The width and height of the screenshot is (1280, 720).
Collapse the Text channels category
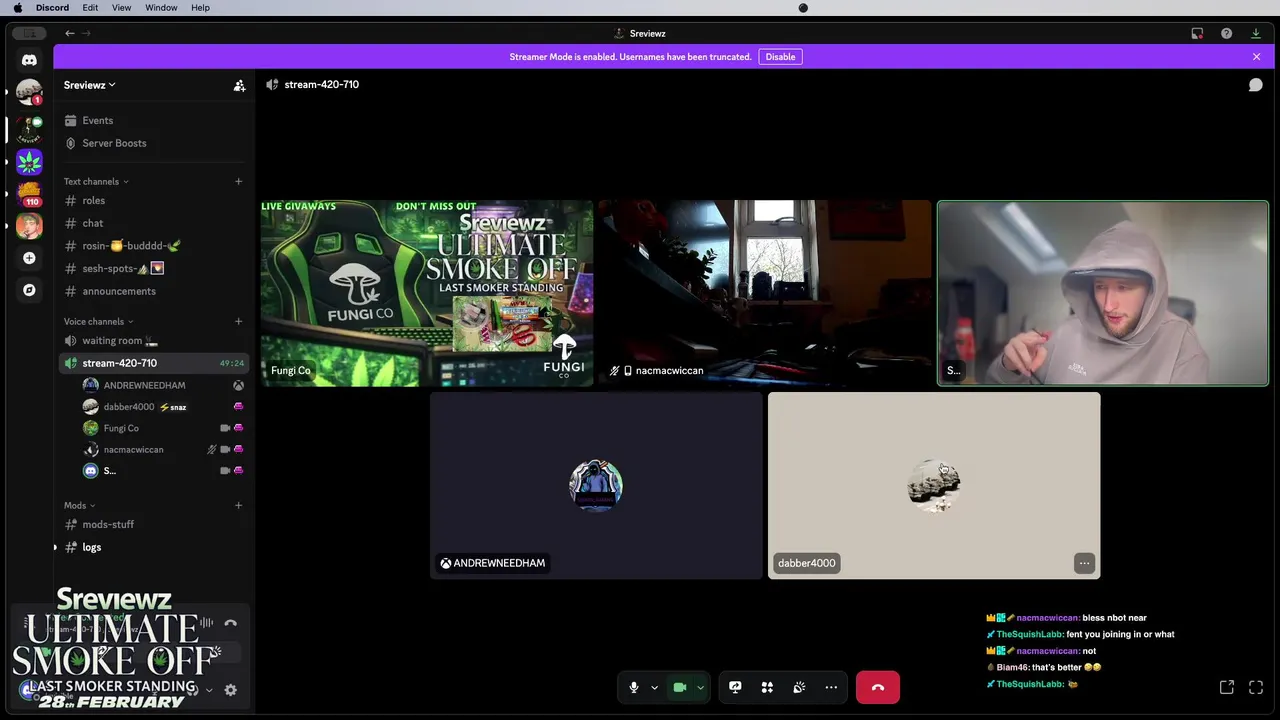96,181
